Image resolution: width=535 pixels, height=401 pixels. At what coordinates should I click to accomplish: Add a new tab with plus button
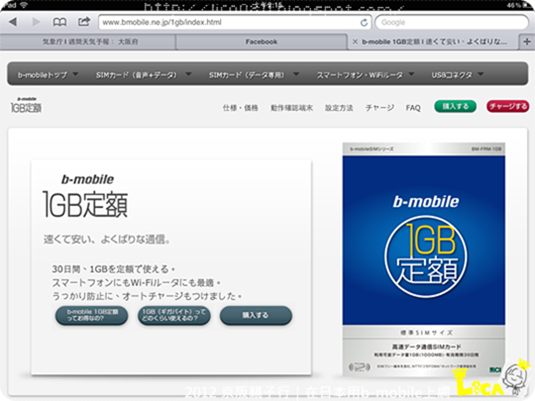pos(527,42)
